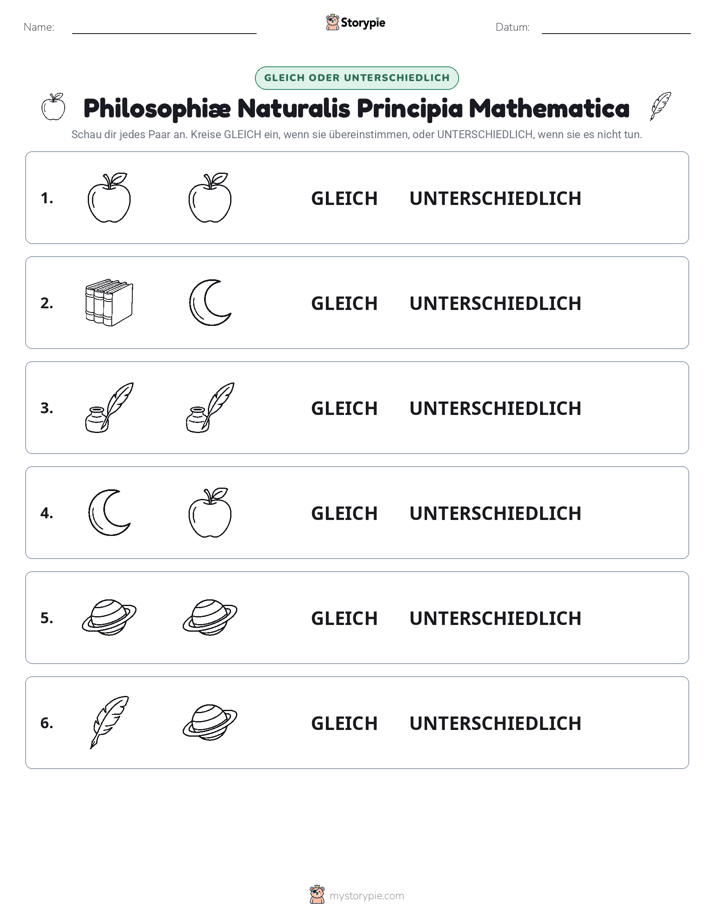The image size is (714, 924).
Task: Circle GLEICH for row 1
Action: (344, 199)
